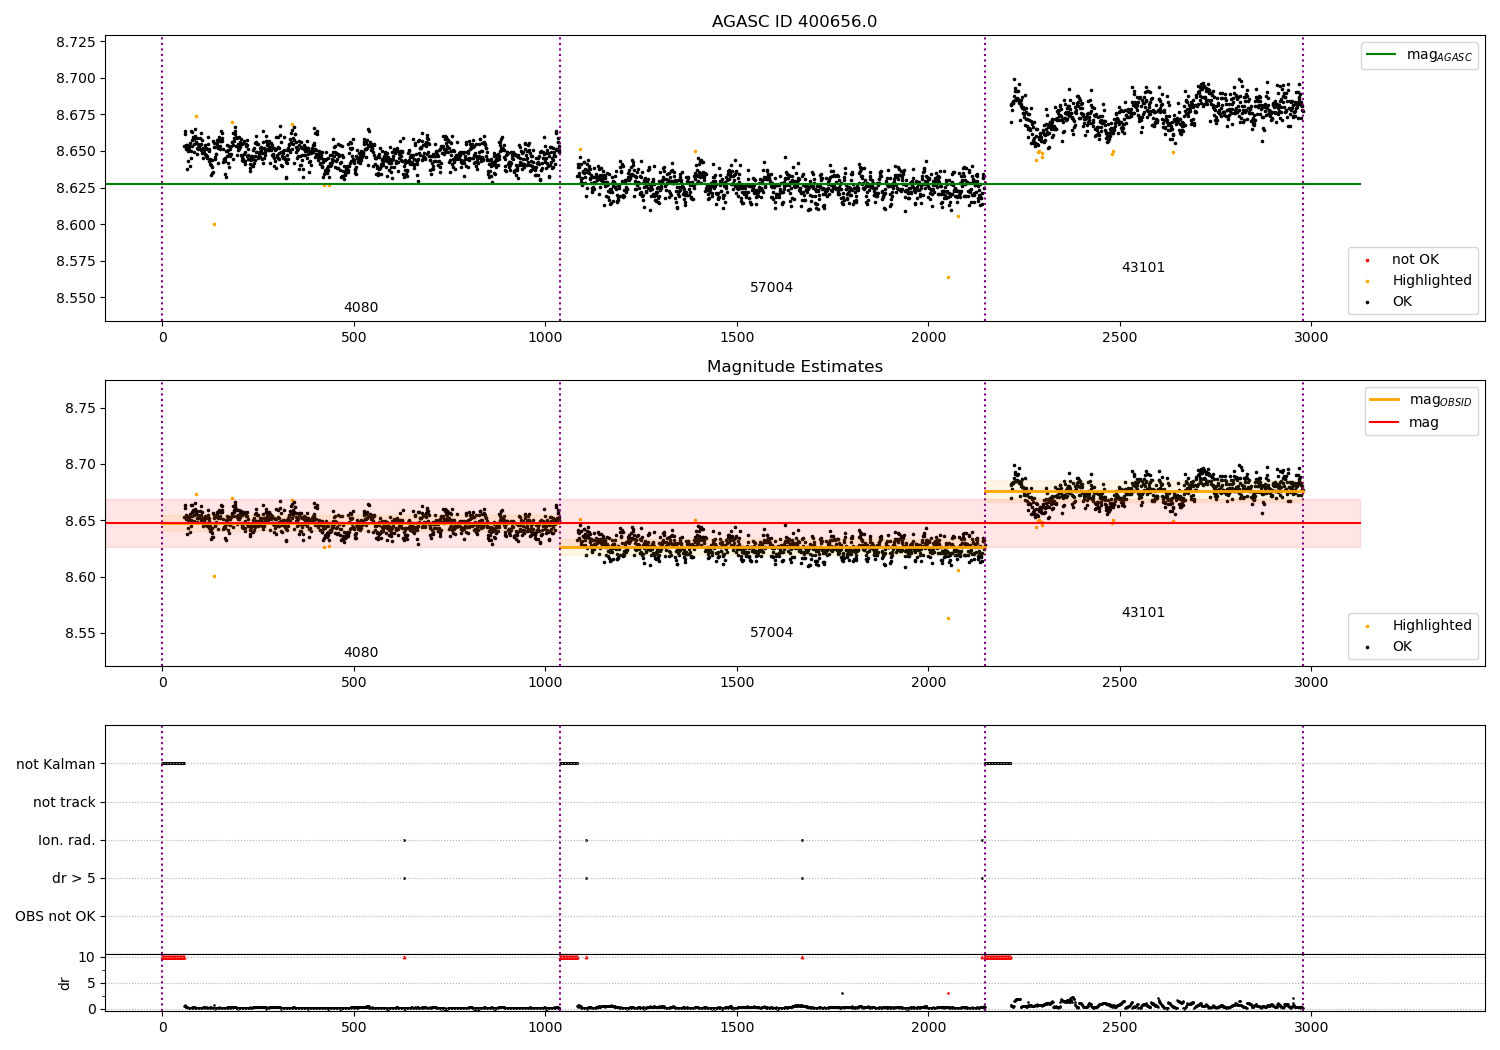Click obsid label 4080 in Magnitude Estimates plot
Image resolution: width=1500 pixels, height=1050 pixels.
pos(361,653)
